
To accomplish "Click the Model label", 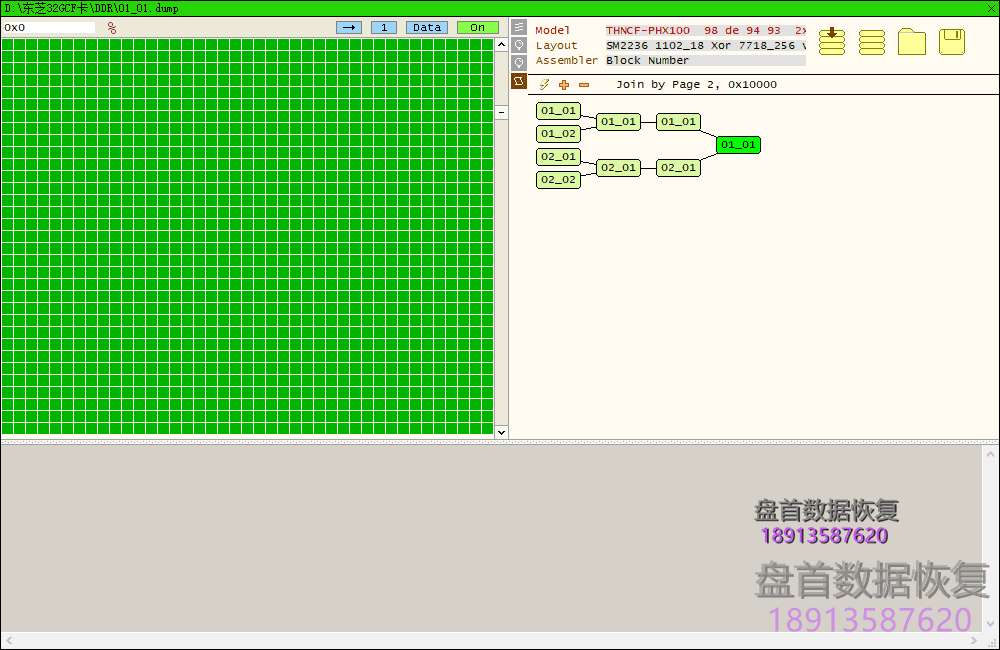I will click(552, 30).
